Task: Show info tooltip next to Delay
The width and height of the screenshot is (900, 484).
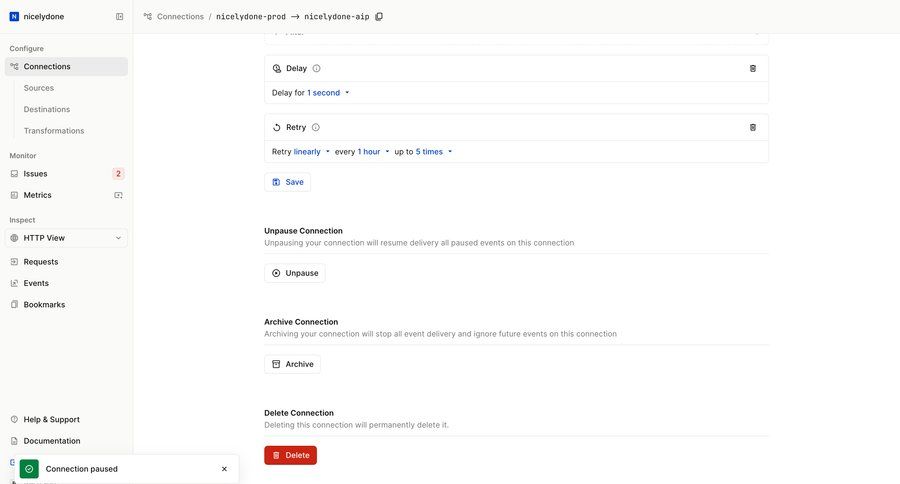Action: [316, 68]
